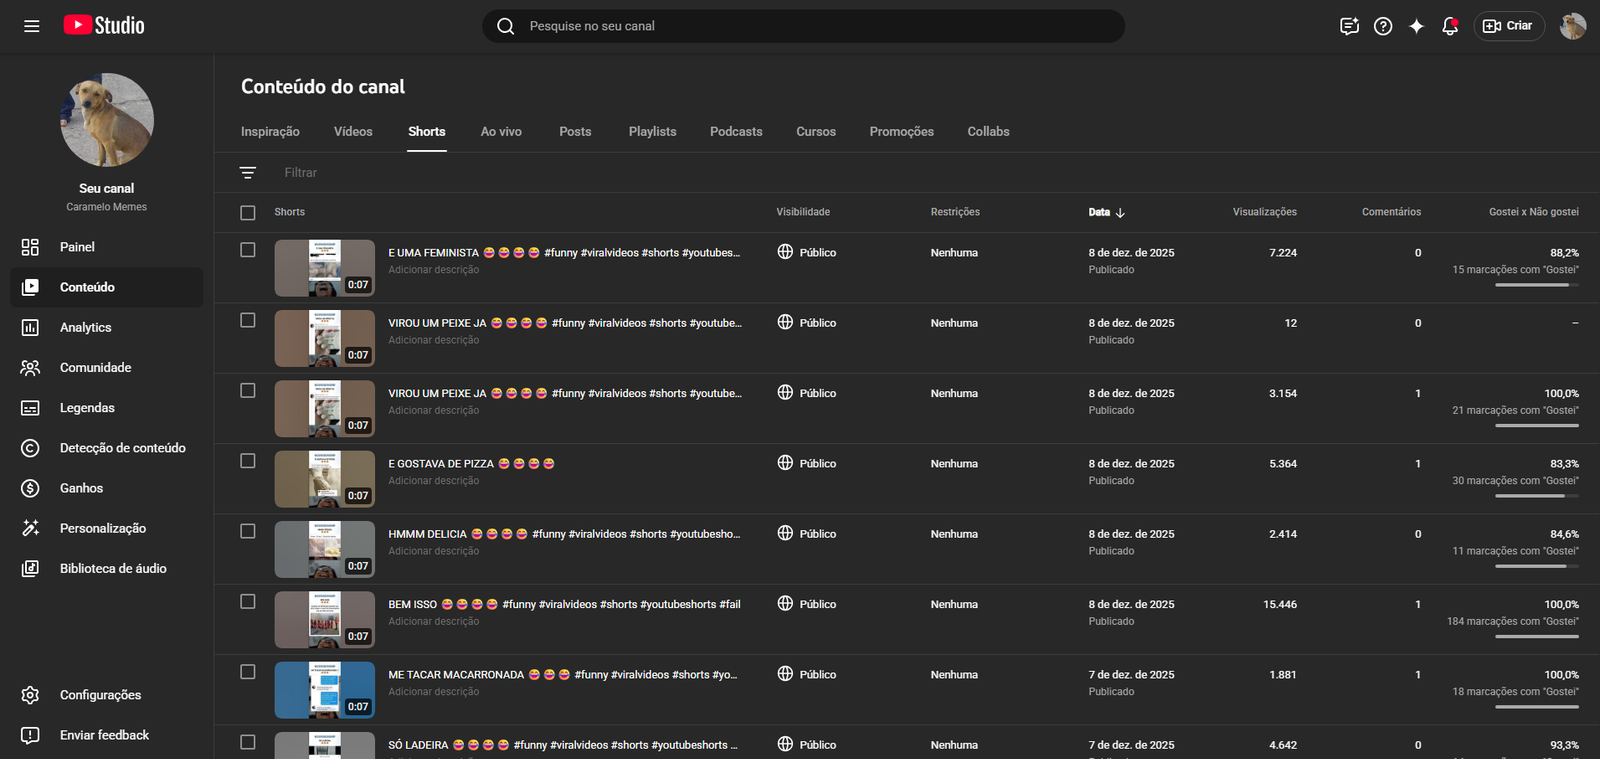Open the notifications bell
Image resolution: width=1600 pixels, height=759 pixels.
1449,26
